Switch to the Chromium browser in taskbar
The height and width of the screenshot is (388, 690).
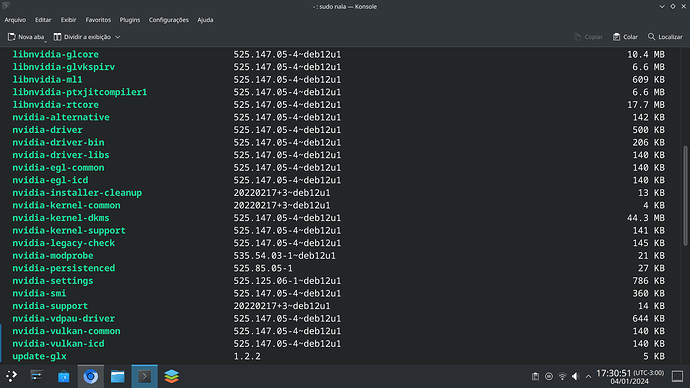[x=91, y=376]
